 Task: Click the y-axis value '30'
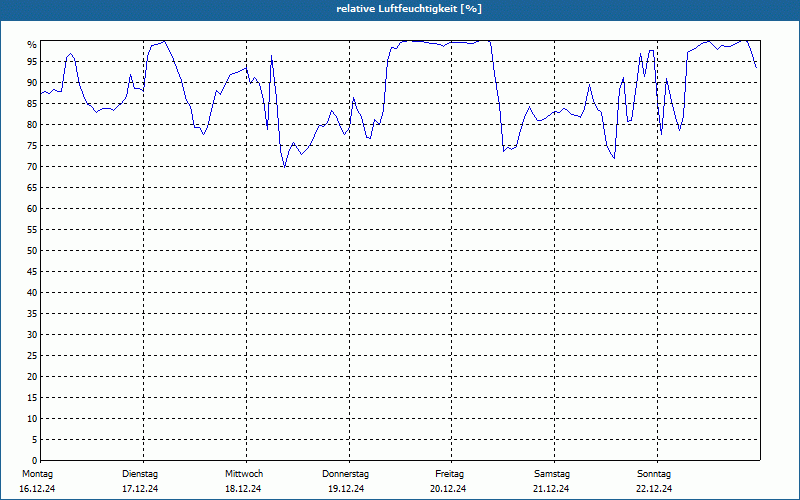(32, 335)
